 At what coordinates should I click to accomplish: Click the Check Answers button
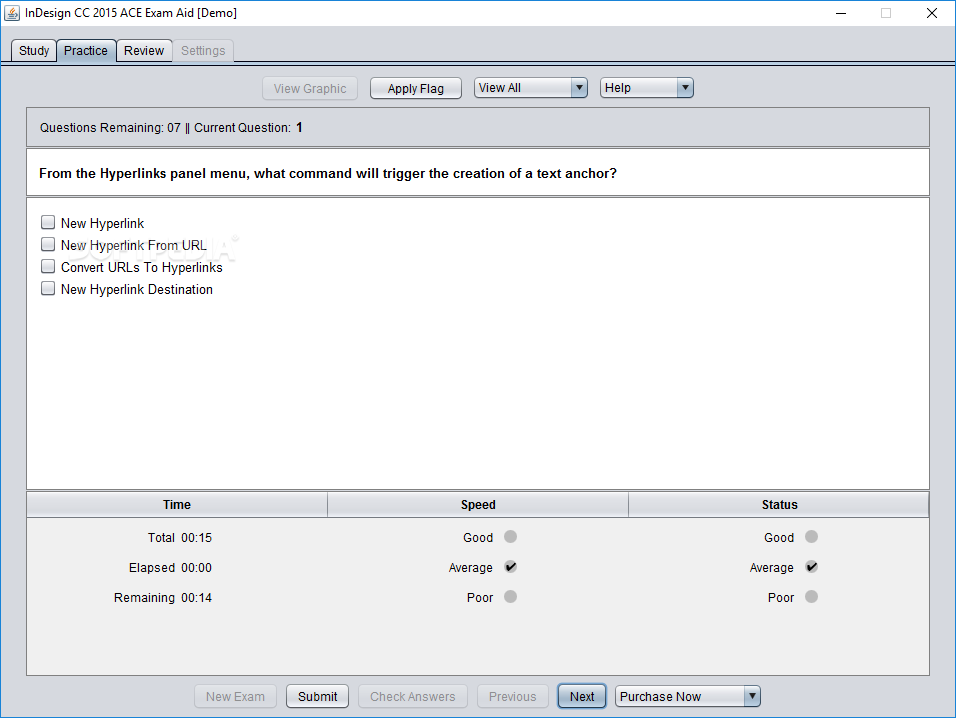click(x=413, y=696)
